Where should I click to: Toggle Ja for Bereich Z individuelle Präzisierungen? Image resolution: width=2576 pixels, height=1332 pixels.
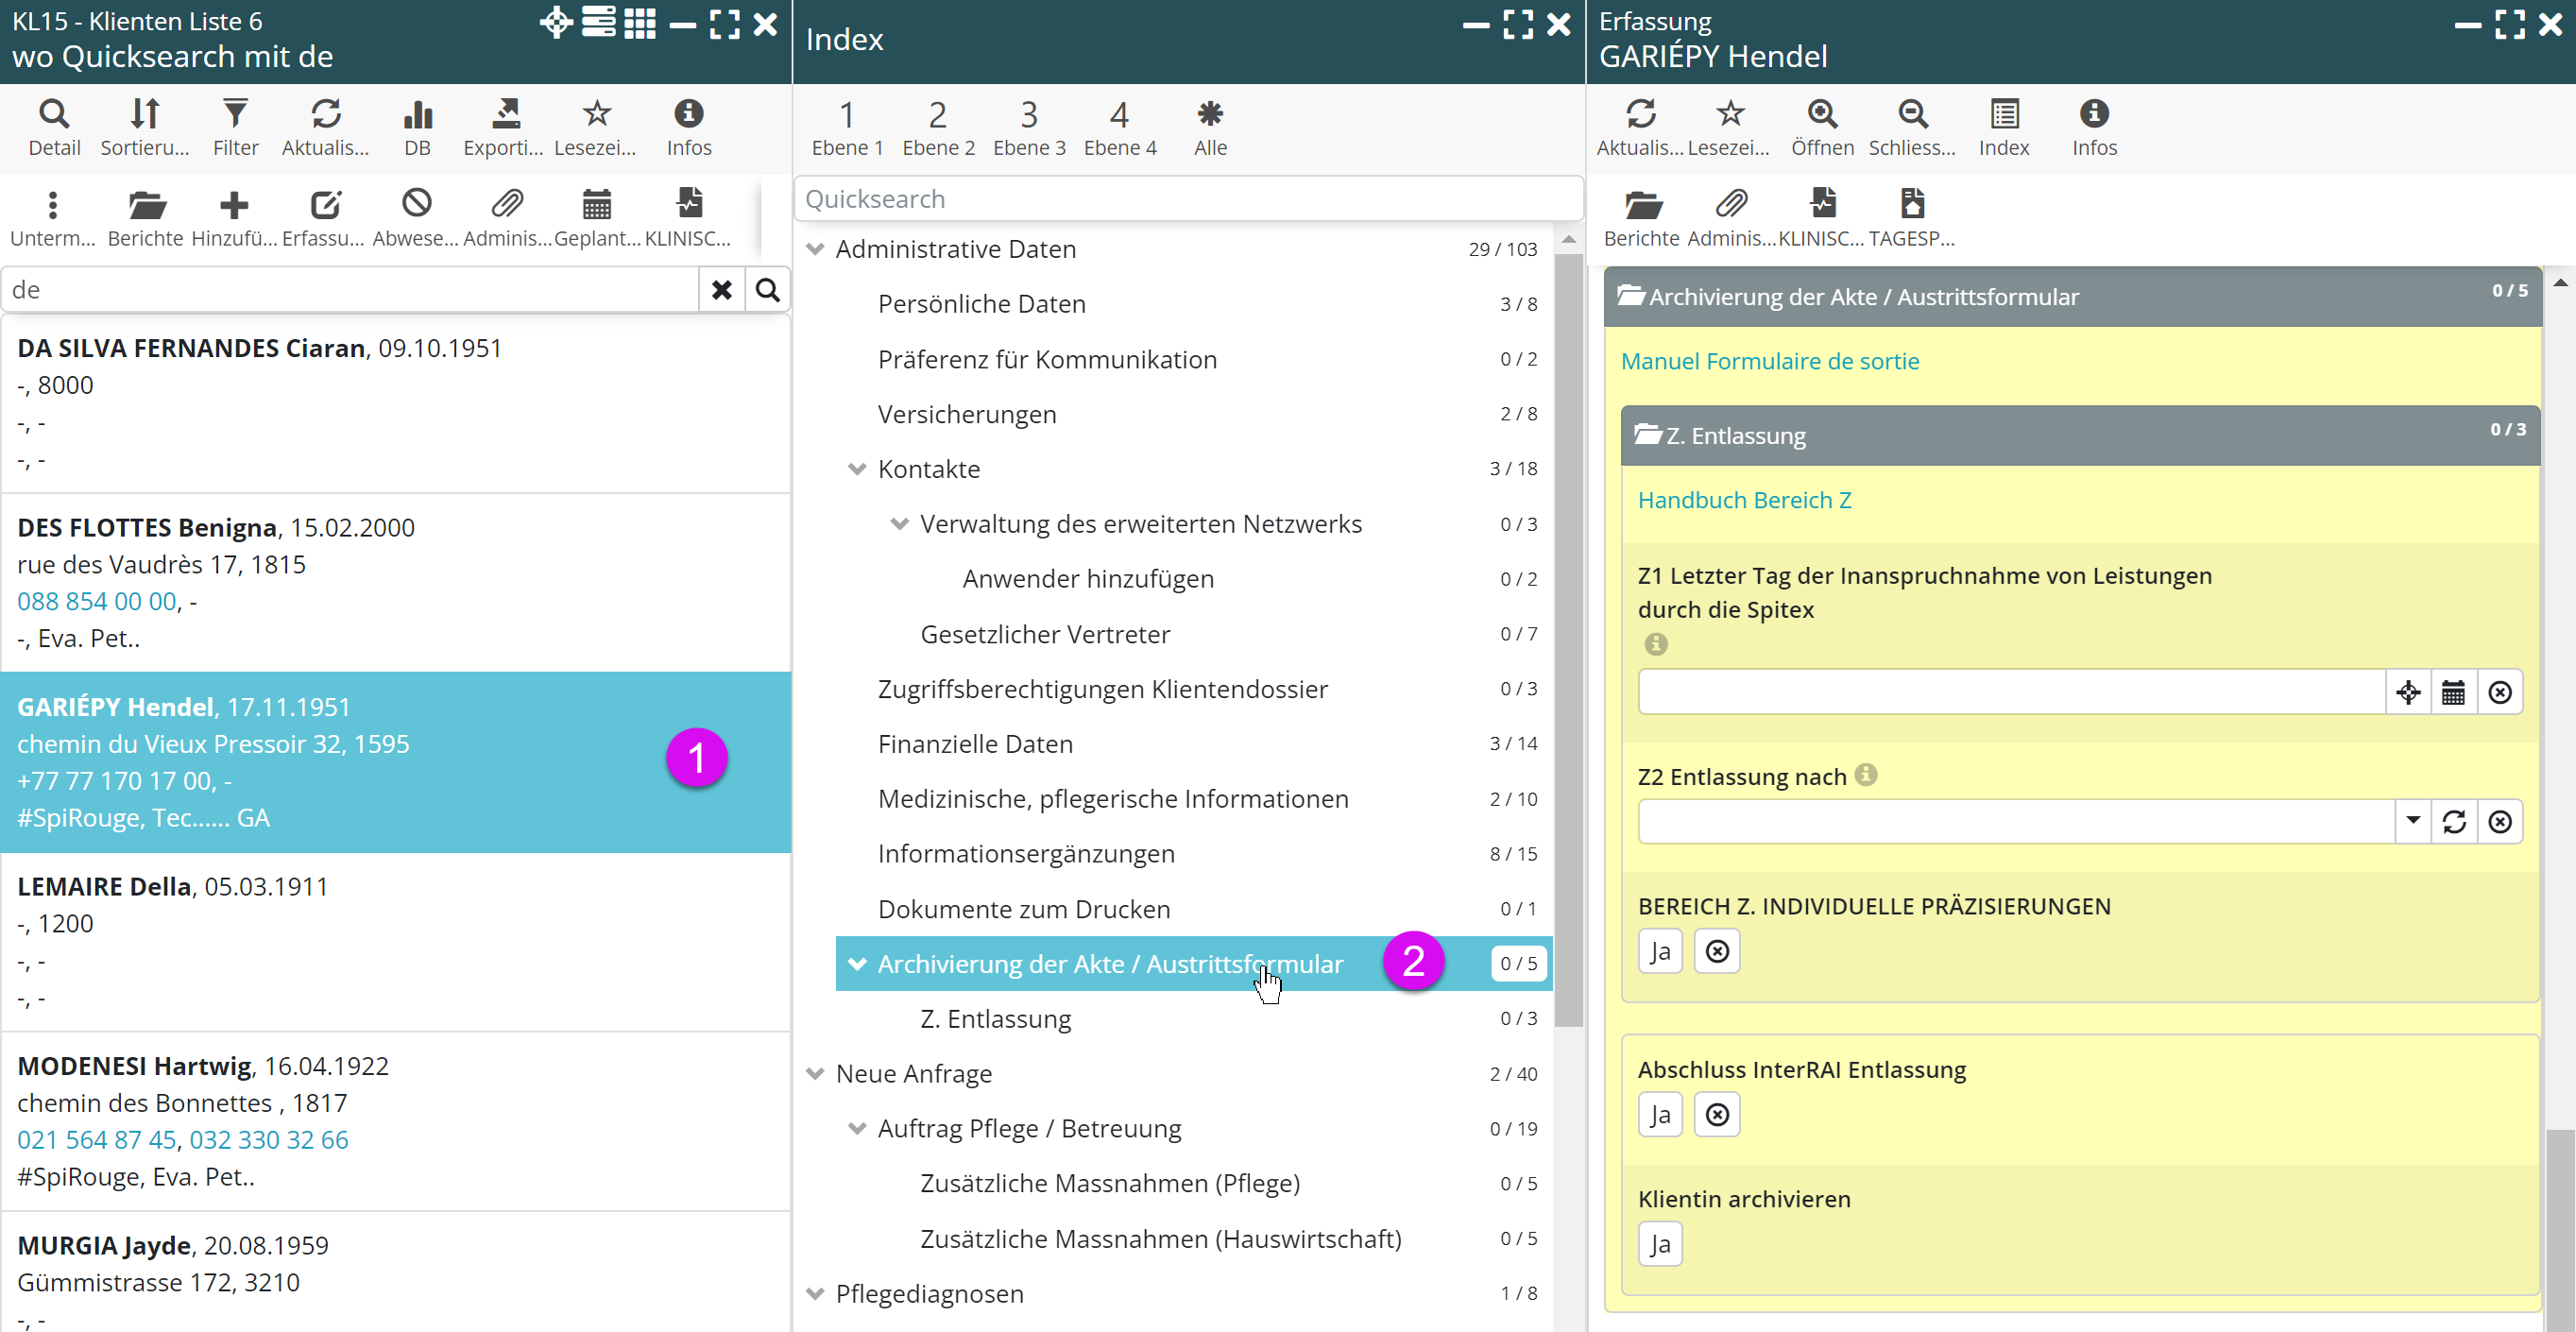click(1660, 951)
